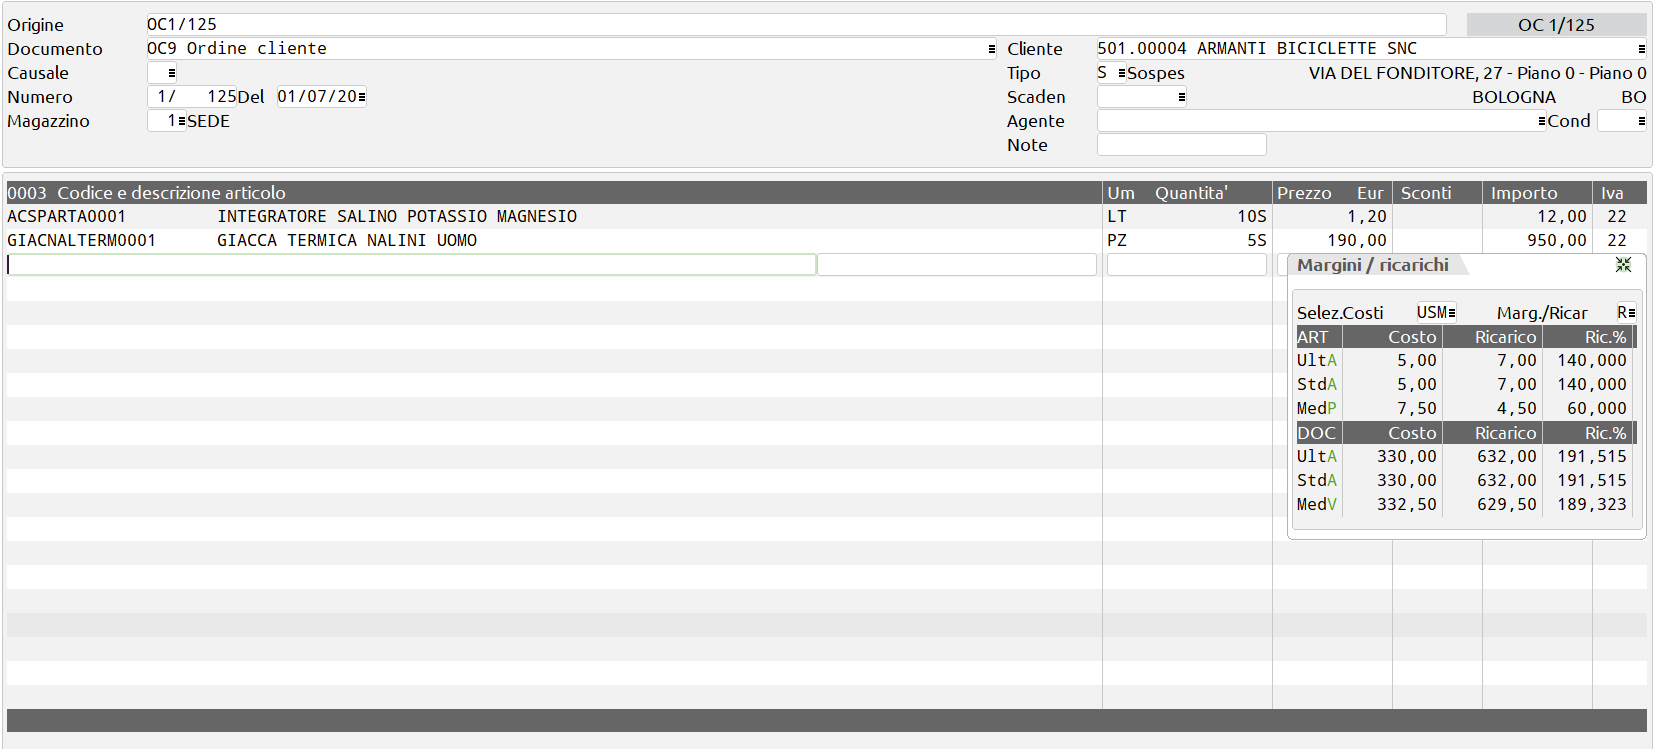Open the Agente lookup list icon
Image resolution: width=1655 pixels, height=749 pixels.
[x=1541, y=121]
